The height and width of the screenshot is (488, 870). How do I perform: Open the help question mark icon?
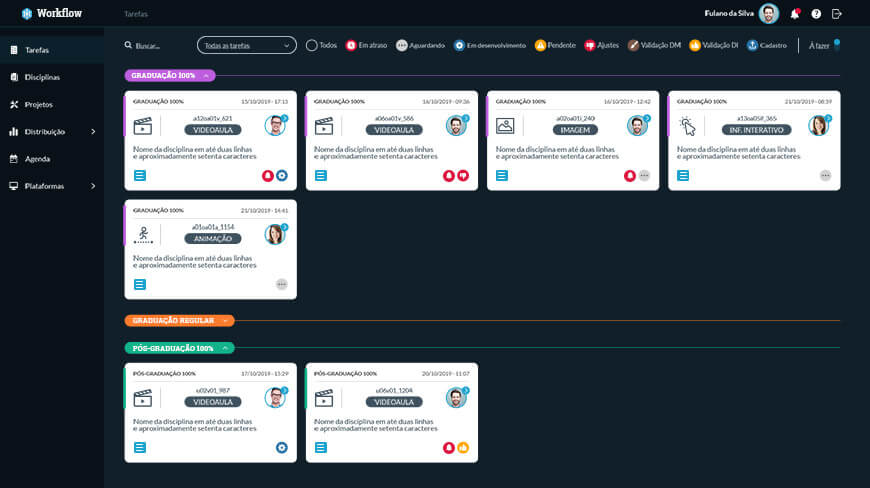(816, 14)
